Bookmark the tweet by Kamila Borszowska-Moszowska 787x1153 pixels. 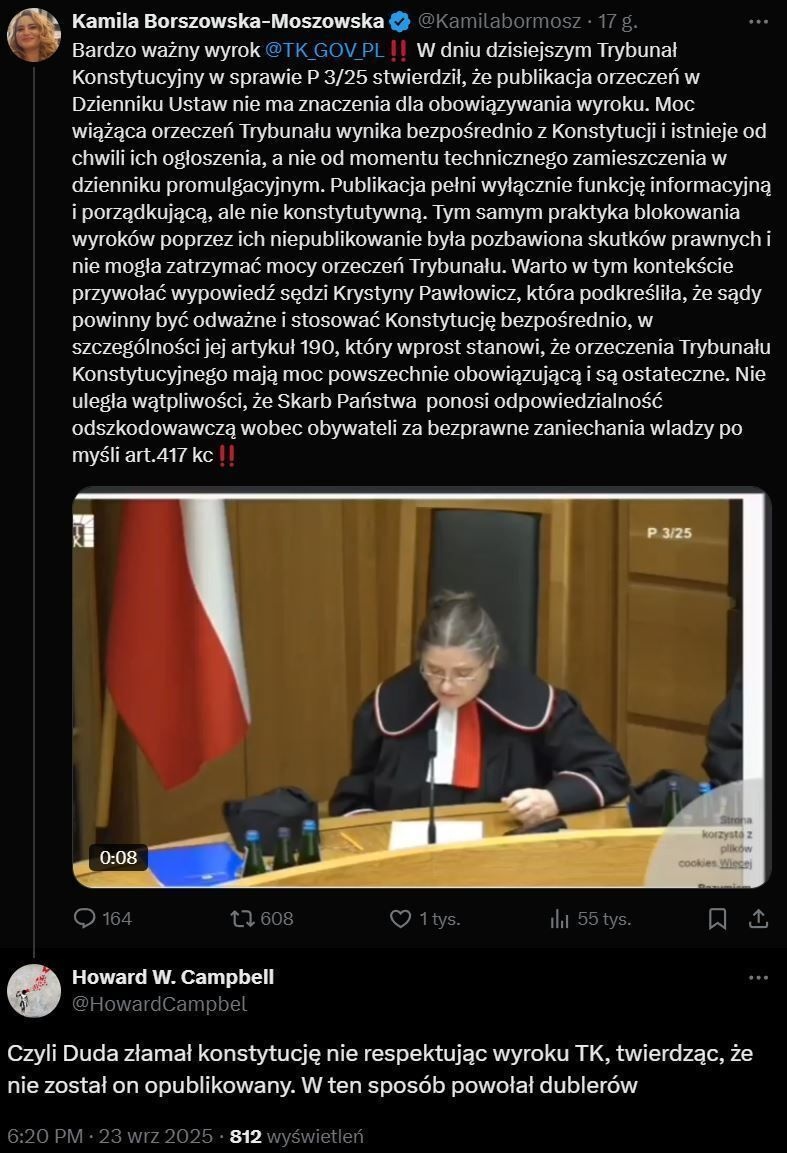pyautogui.click(x=717, y=918)
